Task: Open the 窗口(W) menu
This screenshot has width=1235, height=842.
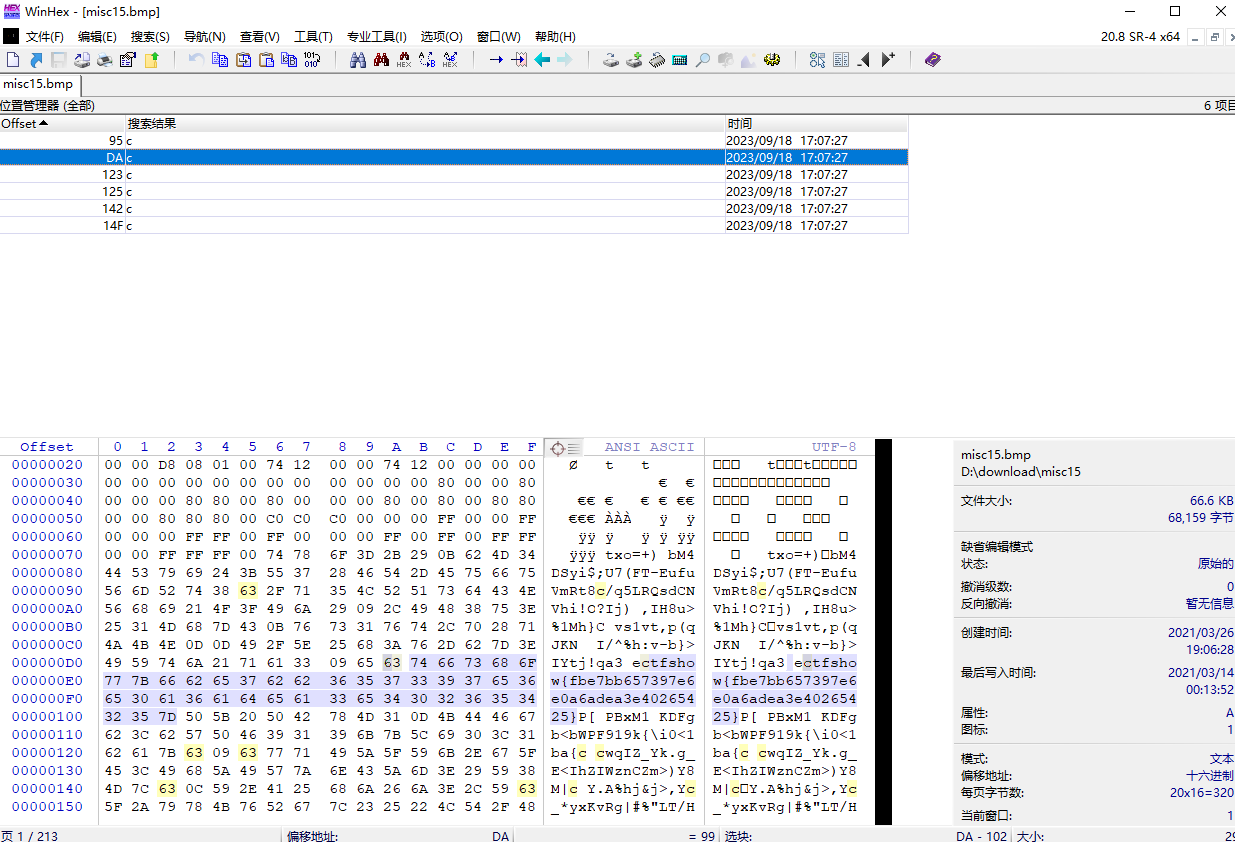Action: 499,37
